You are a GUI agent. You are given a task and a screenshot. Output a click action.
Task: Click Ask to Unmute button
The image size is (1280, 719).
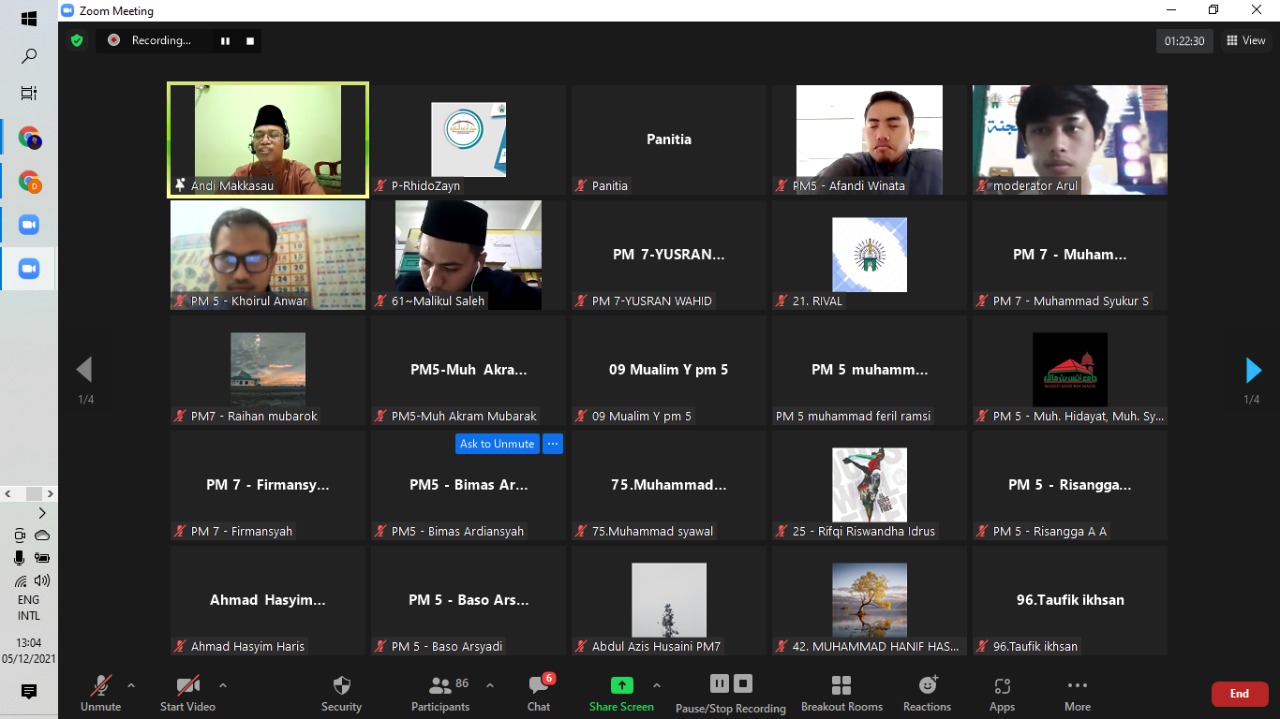pyautogui.click(x=497, y=444)
